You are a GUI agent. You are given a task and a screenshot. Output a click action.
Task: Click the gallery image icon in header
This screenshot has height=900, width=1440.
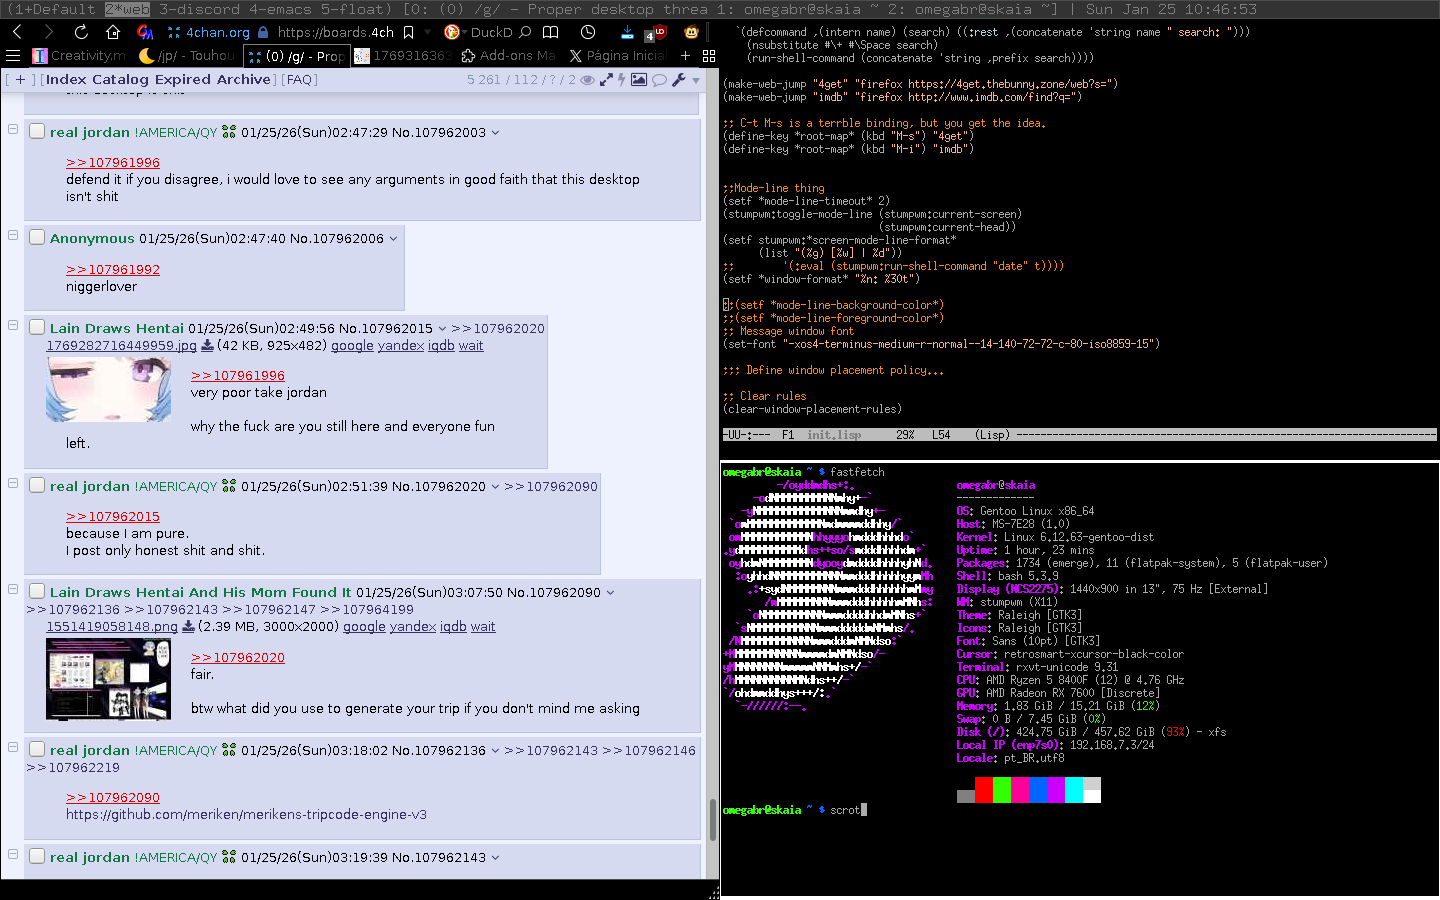[639, 80]
